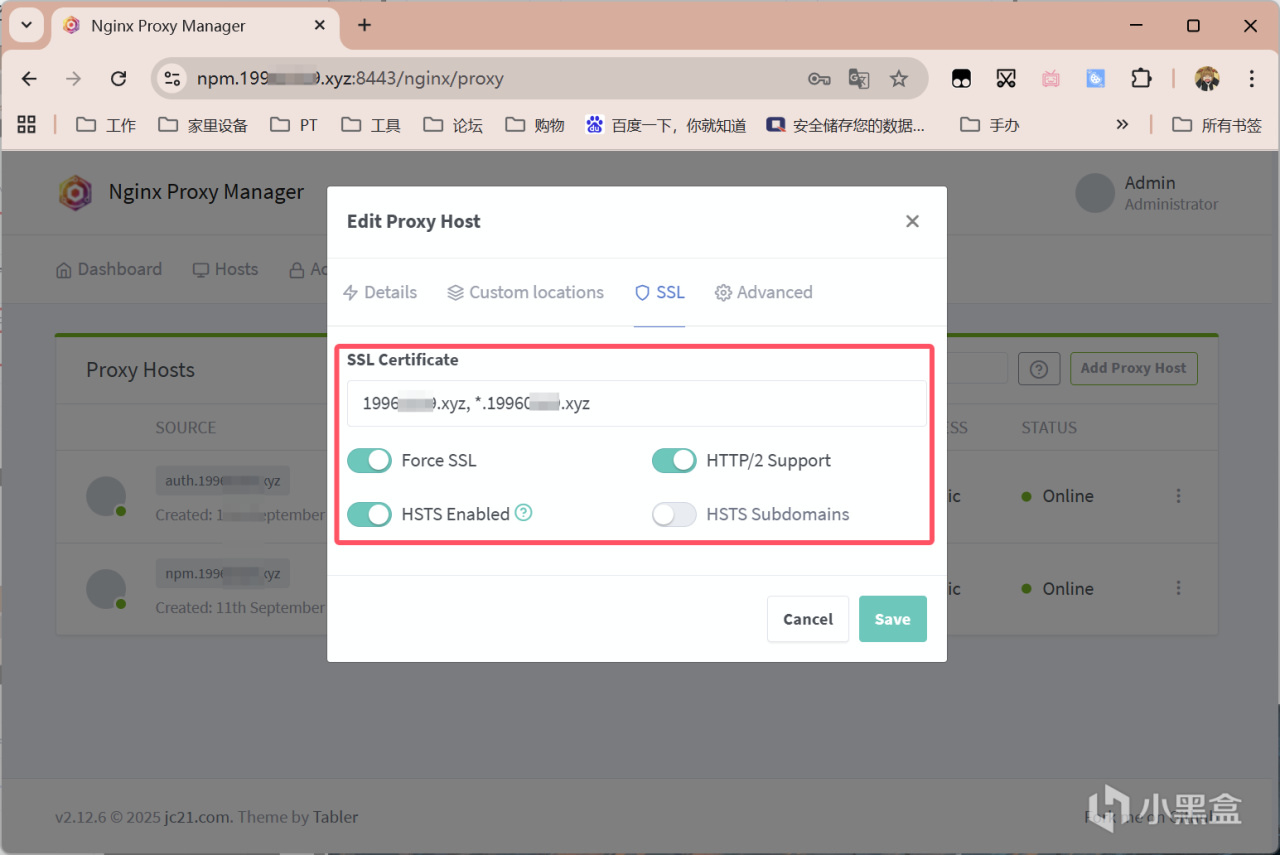1280x855 pixels.
Task: Expand the 手办 bookmark folder
Action: pos(990,125)
